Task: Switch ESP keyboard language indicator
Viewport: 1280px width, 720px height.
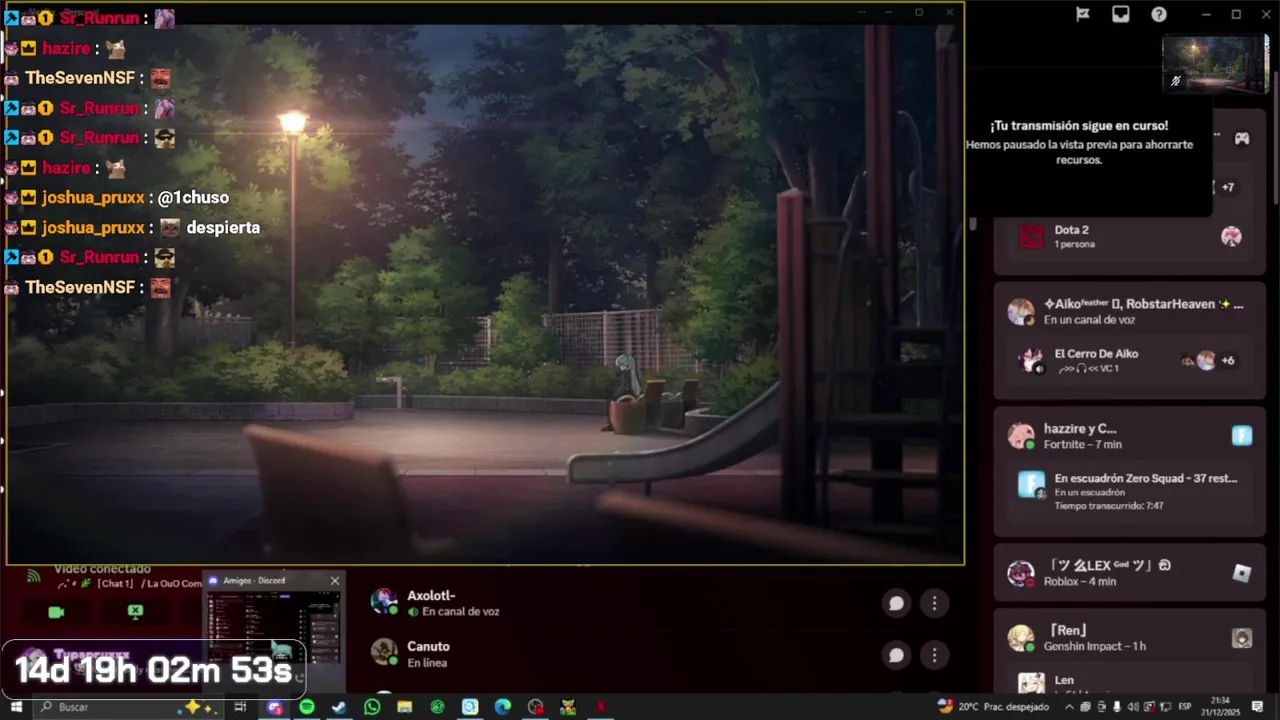Action: 1185,707
